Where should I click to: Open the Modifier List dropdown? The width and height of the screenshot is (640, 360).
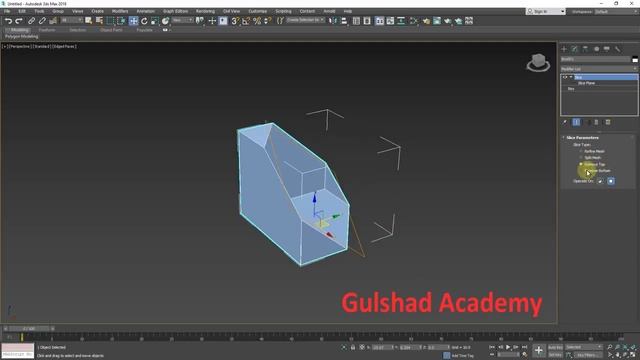[599, 69]
